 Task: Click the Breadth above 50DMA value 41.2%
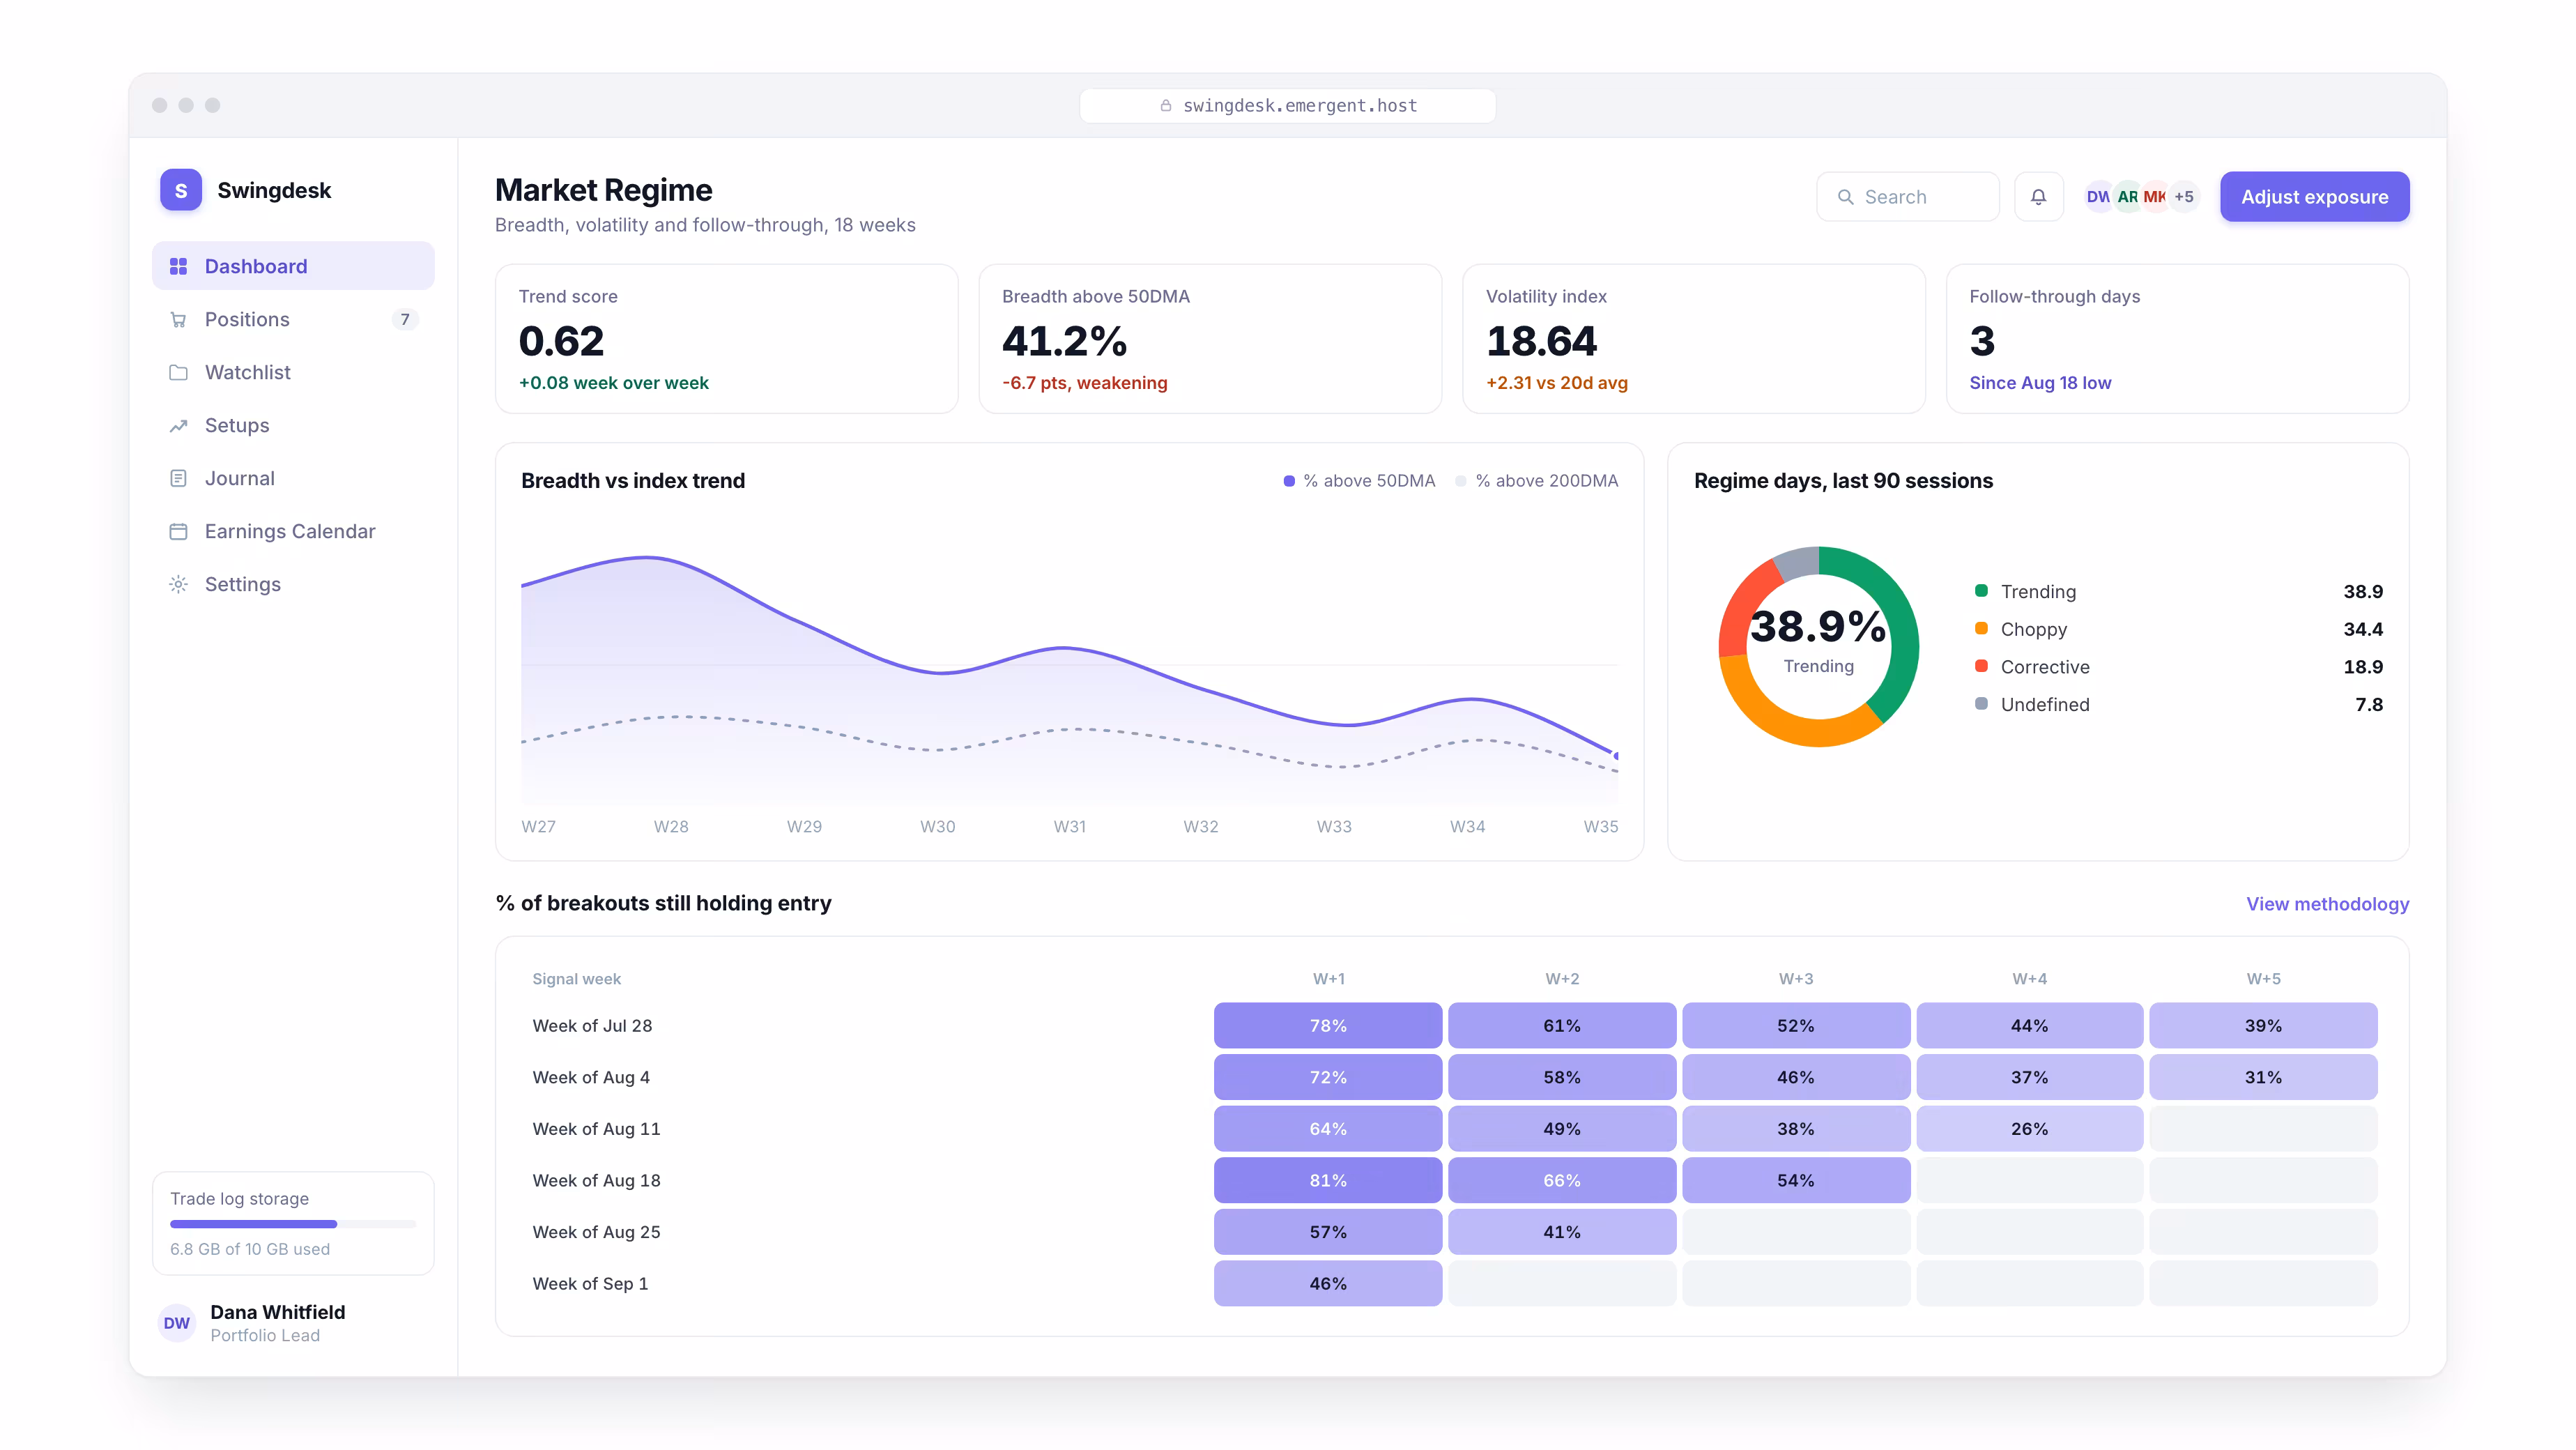click(1064, 341)
